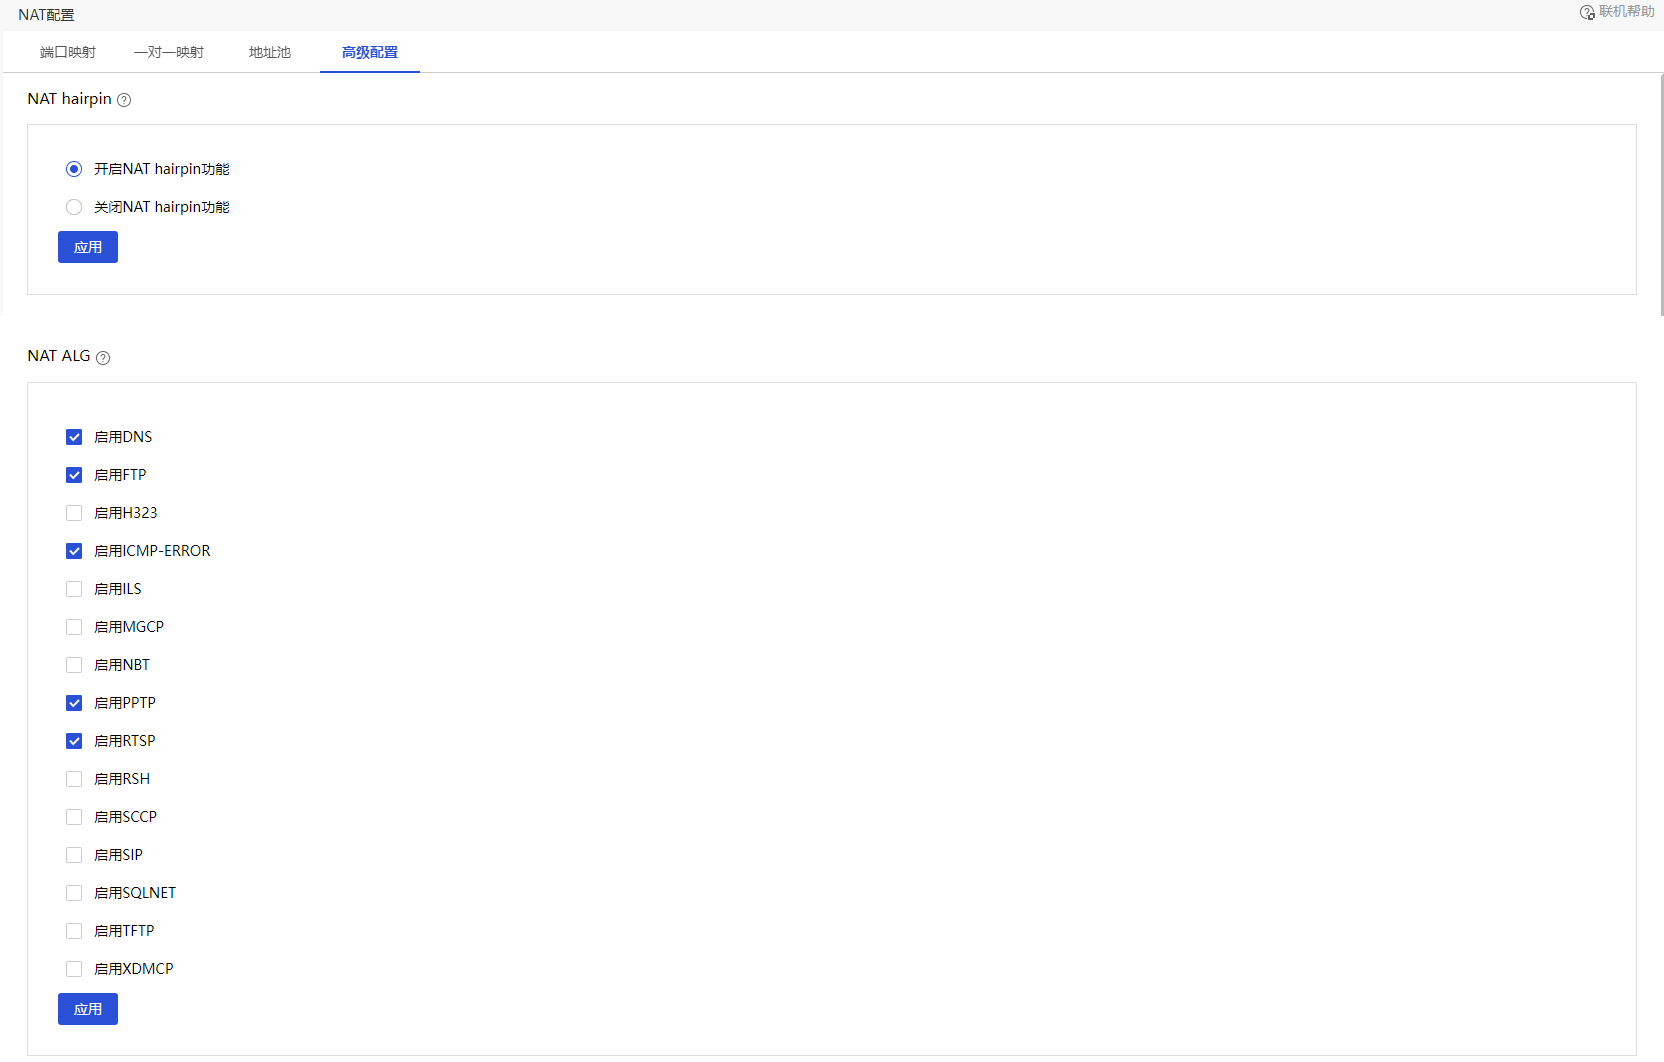Enable the 启用TFTP checkbox
The height and width of the screenshot is (1062, 1664).
click(74, 931)
